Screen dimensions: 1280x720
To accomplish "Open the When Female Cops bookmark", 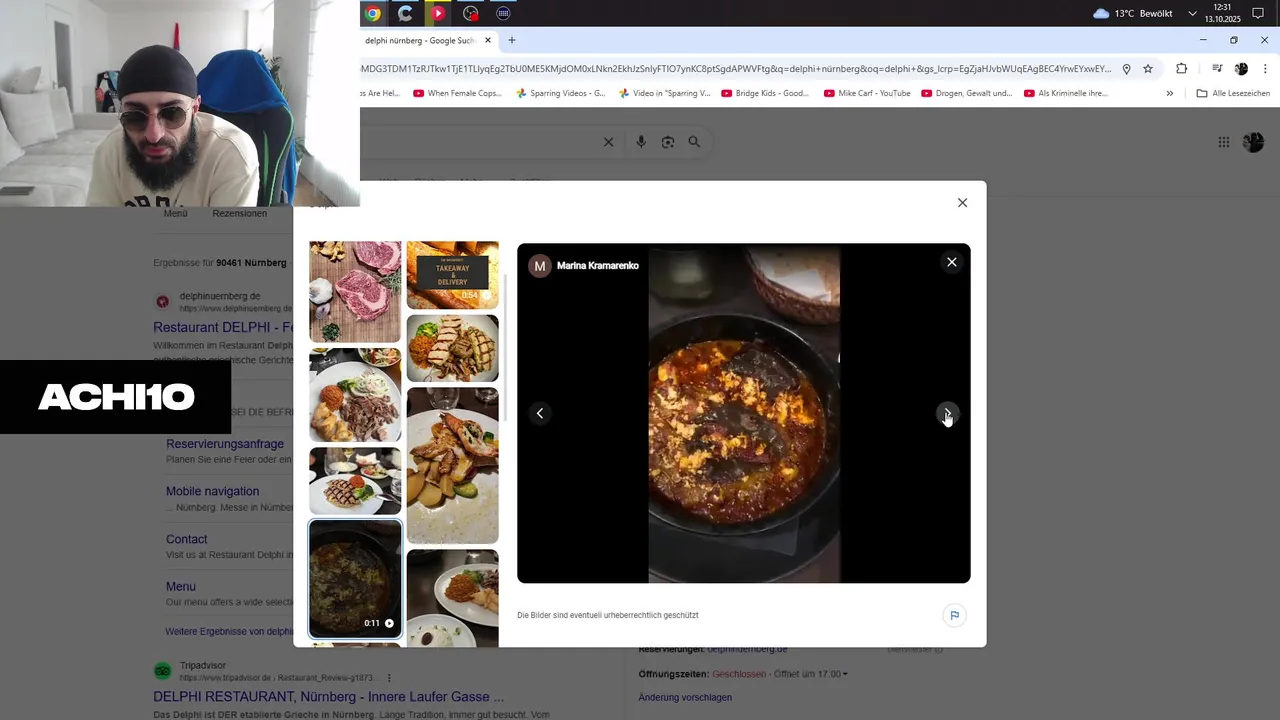I will [x=457, y=93].
